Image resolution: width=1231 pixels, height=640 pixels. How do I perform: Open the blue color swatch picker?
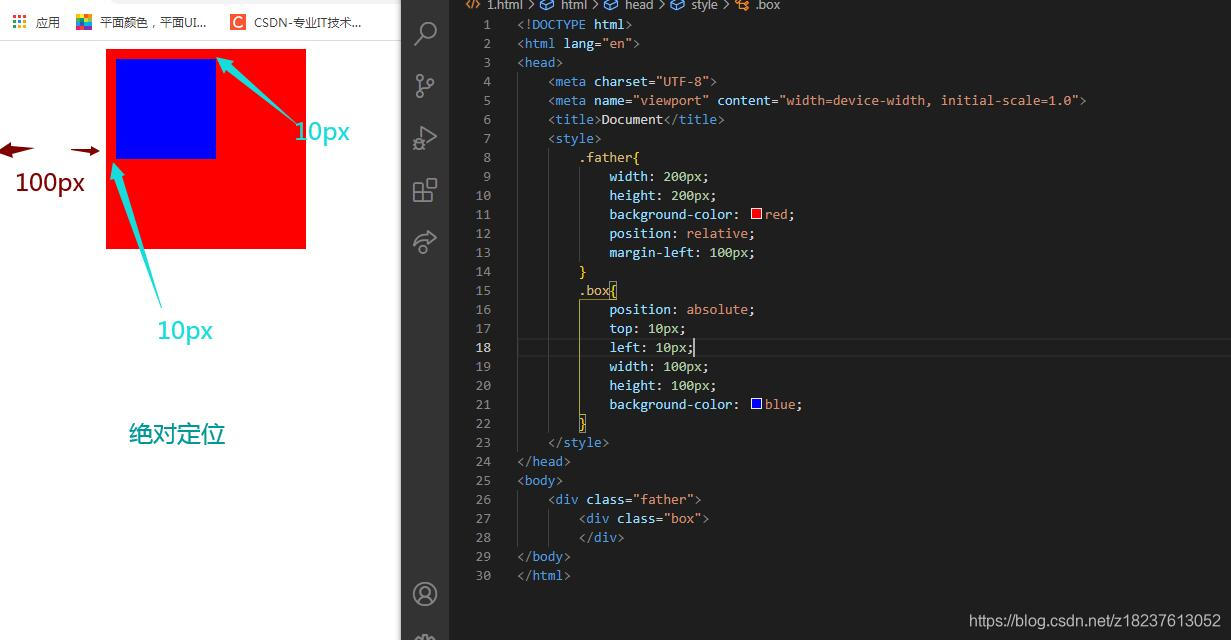[756, 404]
